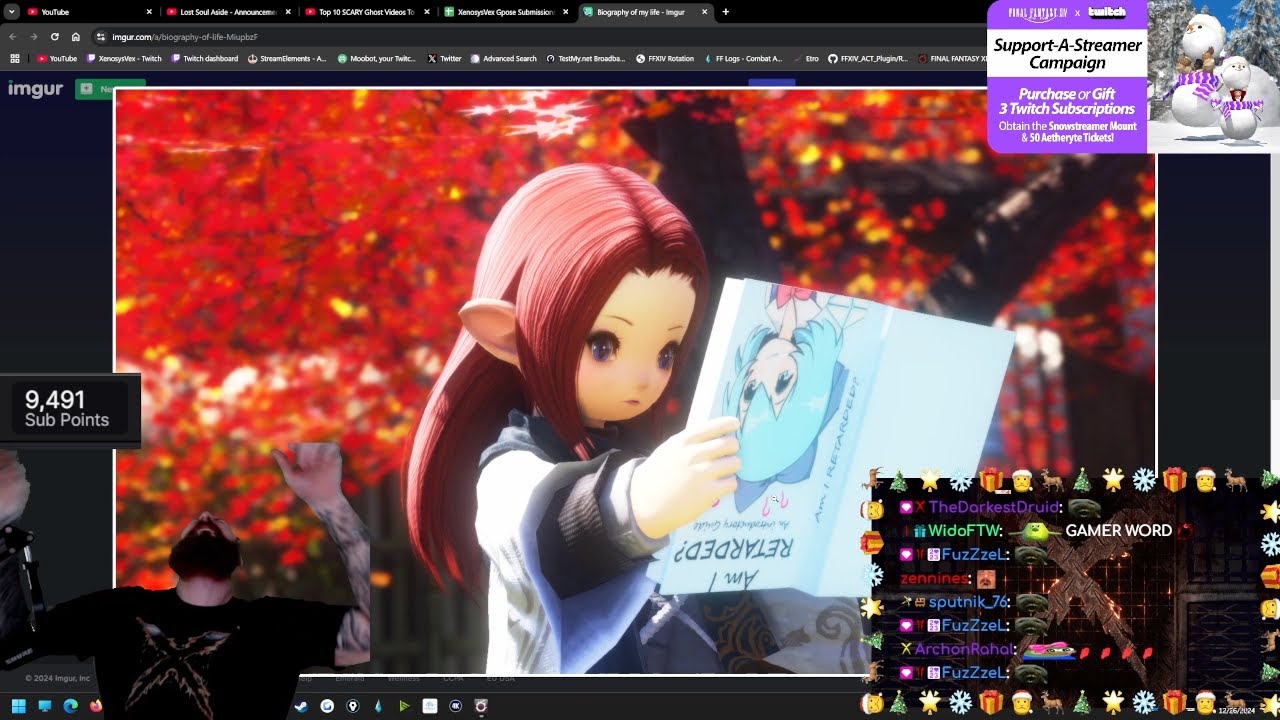Click the © 2024 Imgur, Inc footer text

tap(58, 678)
